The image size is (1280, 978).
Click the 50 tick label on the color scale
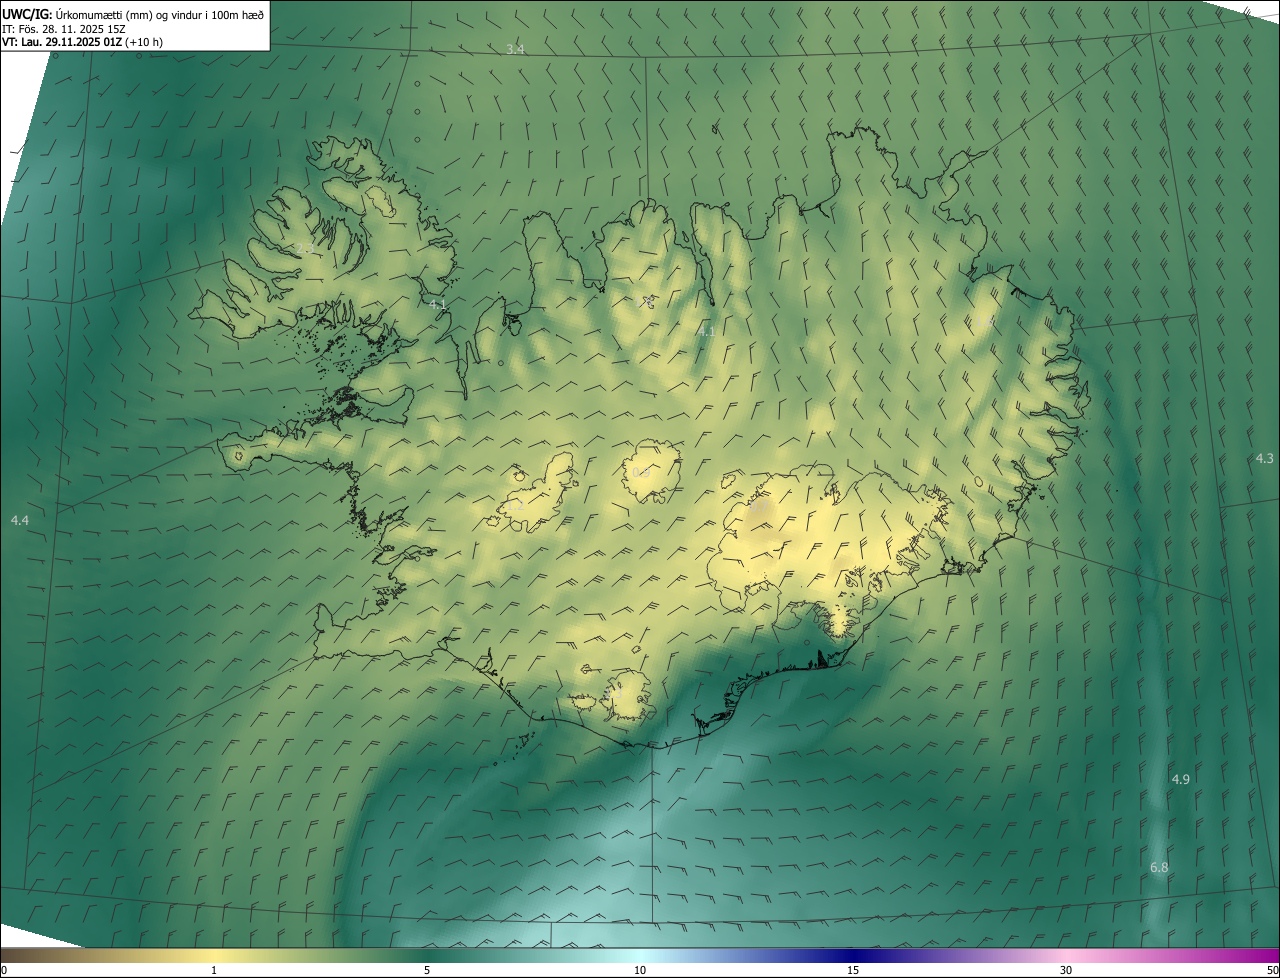1272,970
